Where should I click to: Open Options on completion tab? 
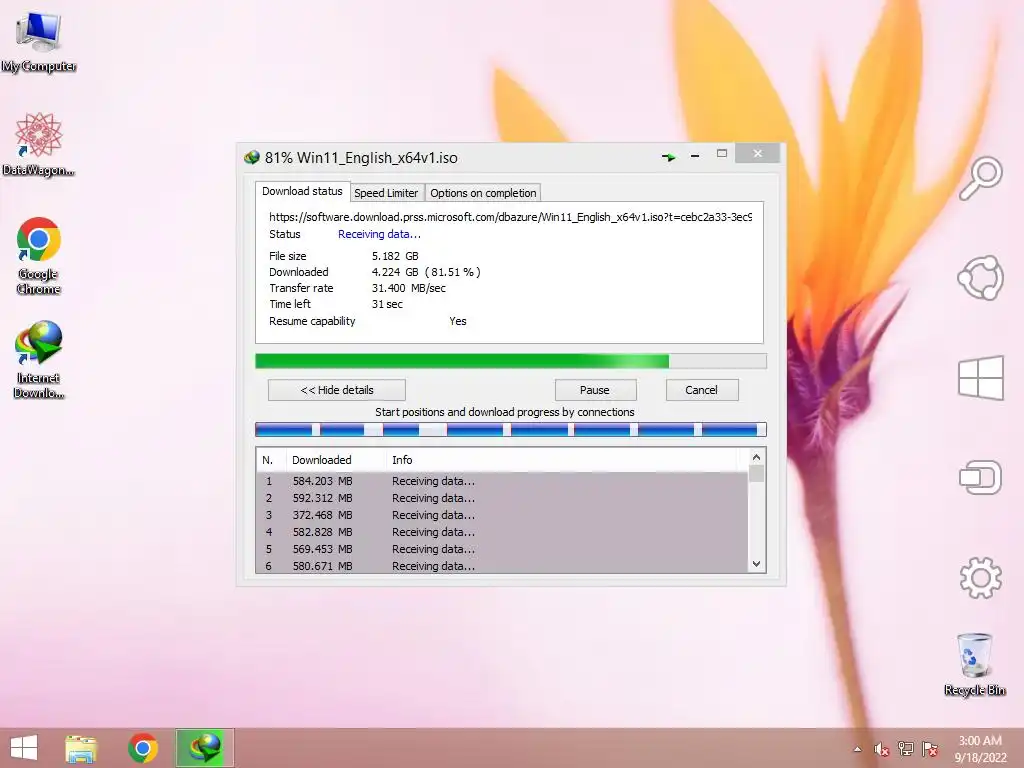pos(483,193)
